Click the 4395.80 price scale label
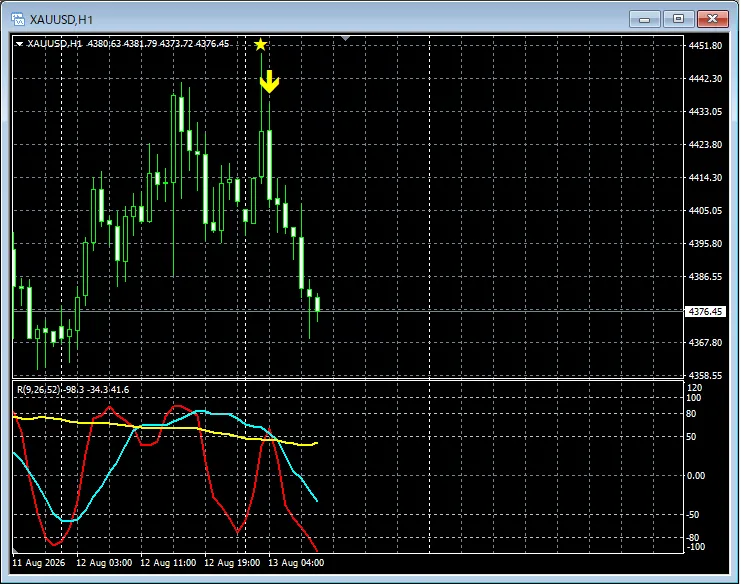741x584 pixels. pyautogui.click(x=705, y=243)
